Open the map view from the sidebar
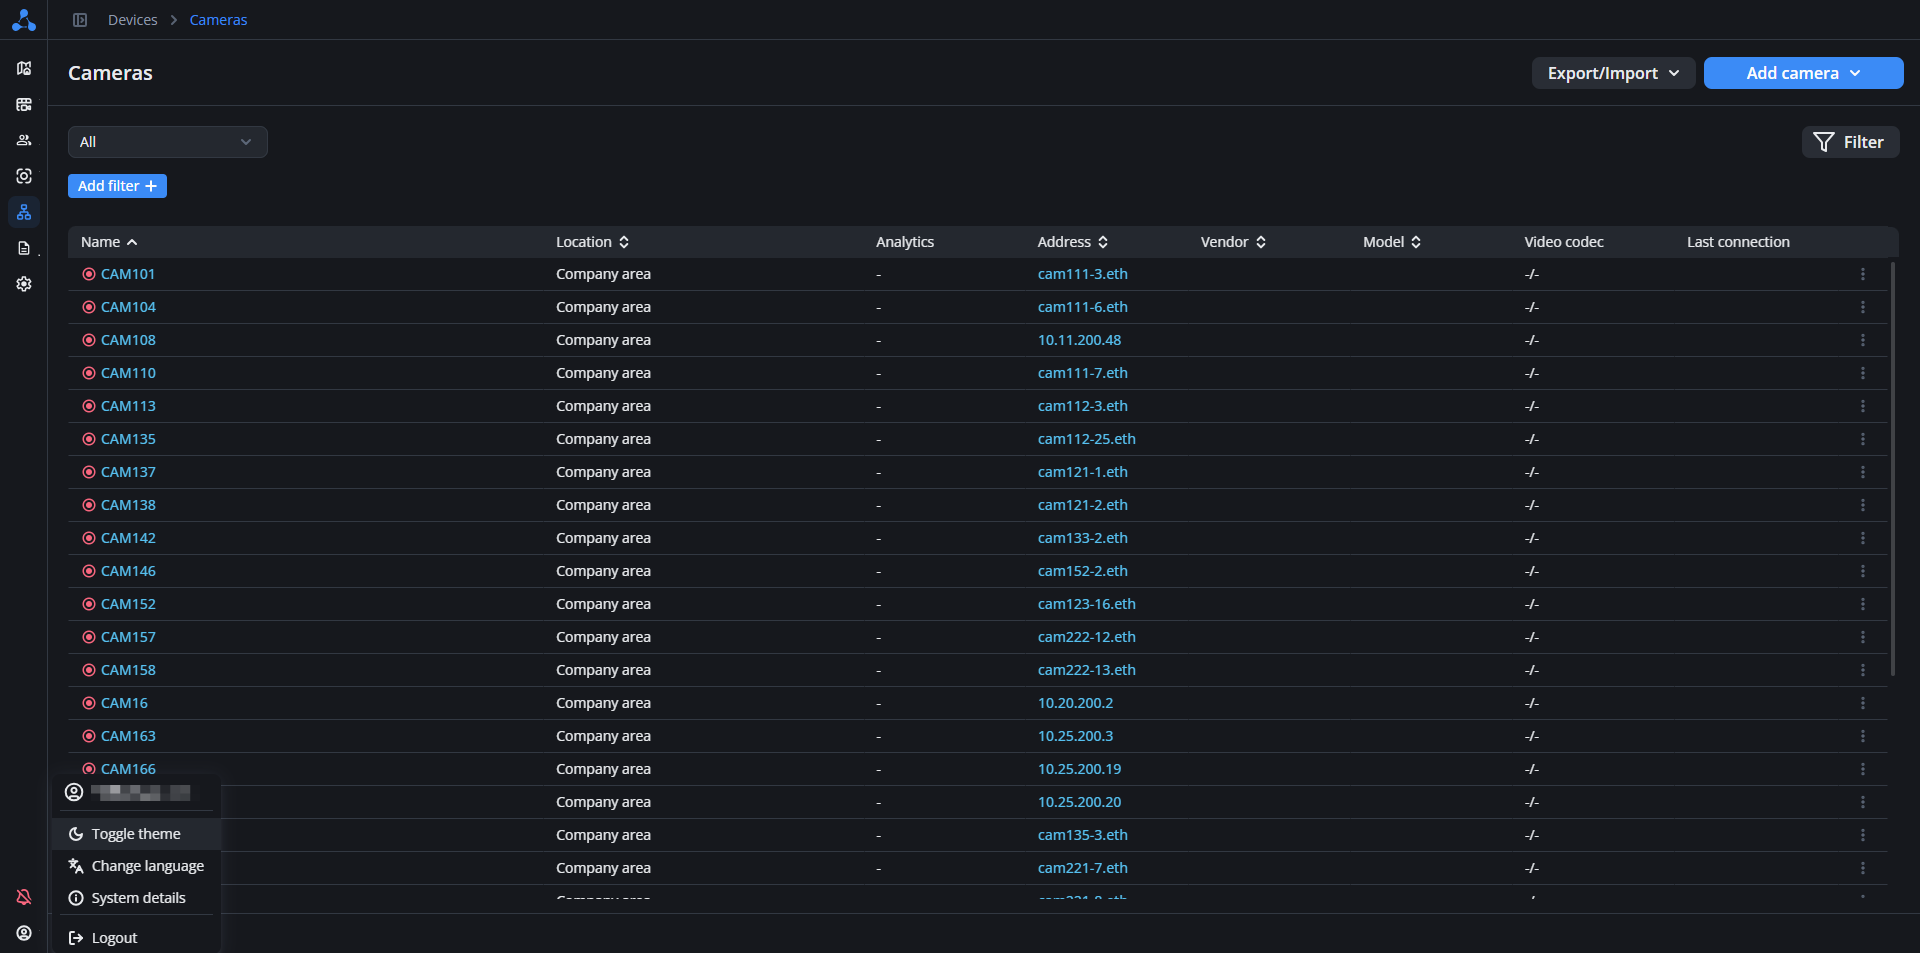 click(x=24, y=68)
